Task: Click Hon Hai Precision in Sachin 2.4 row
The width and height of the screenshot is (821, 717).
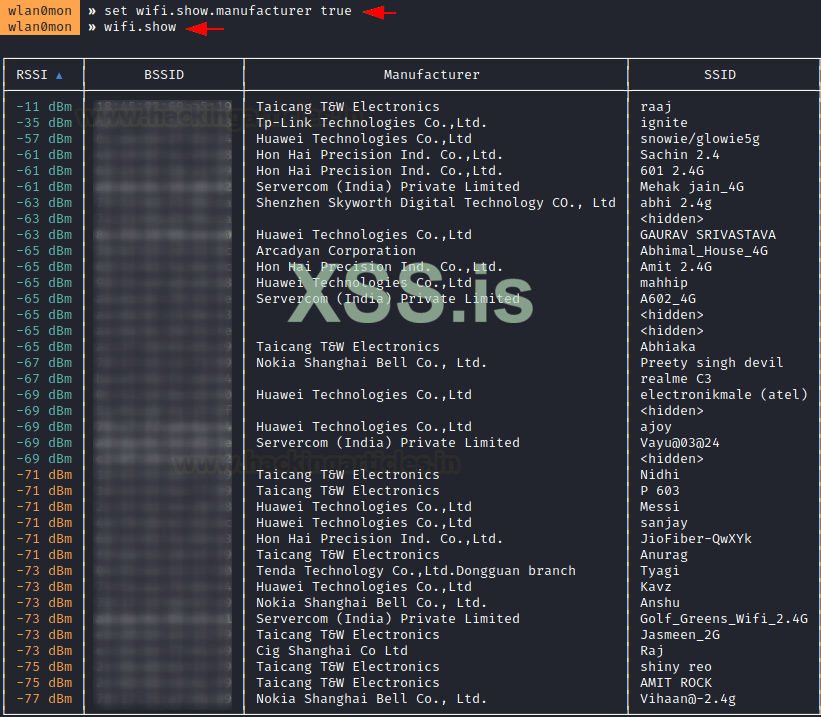Action: pos(379,155)
